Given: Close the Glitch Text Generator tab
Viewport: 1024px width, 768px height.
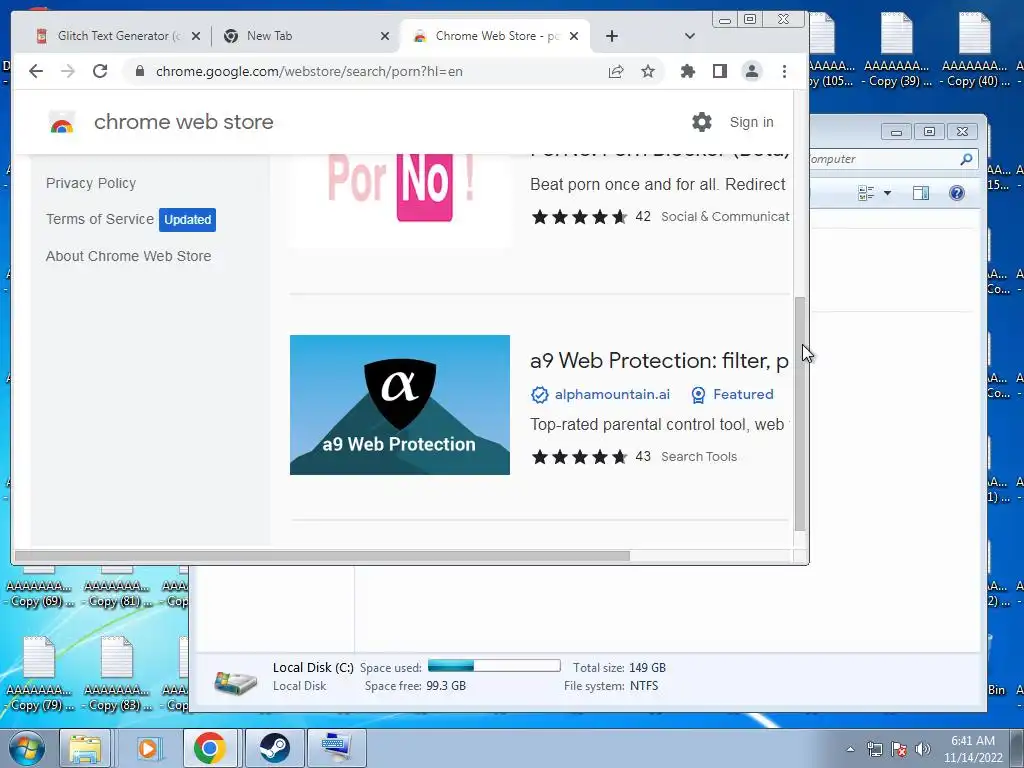Looking at the screenshot, I should [196, 37].
